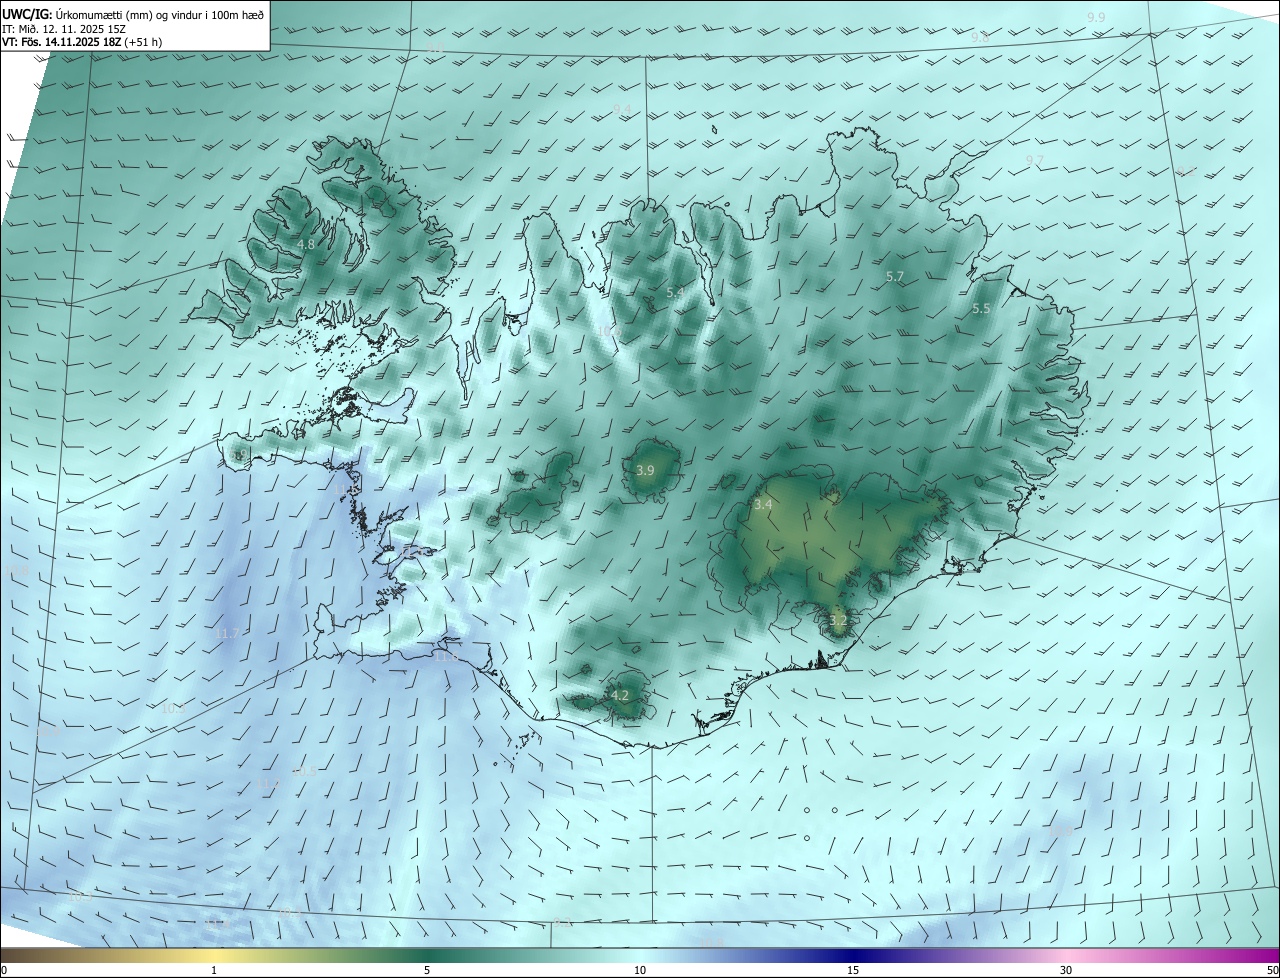Viewport: 1280px width, 978px height.
Task: Click the 3.2 value near the southeast coast
Action: pos(838,620)
